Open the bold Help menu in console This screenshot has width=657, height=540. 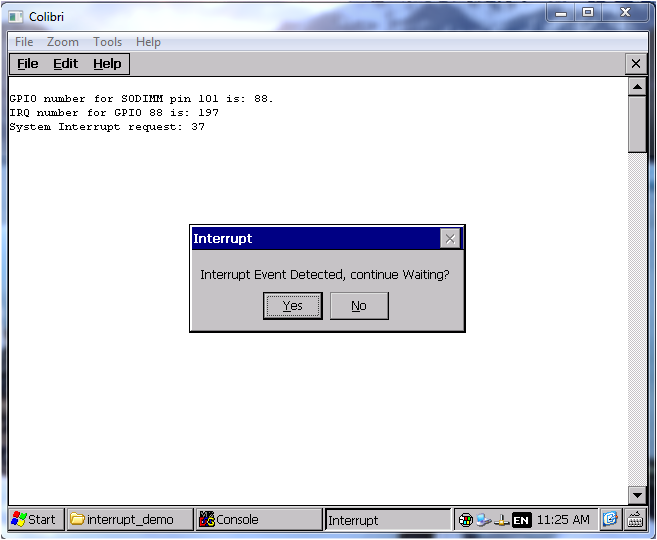pyautogui.click(x=107, y=64)
